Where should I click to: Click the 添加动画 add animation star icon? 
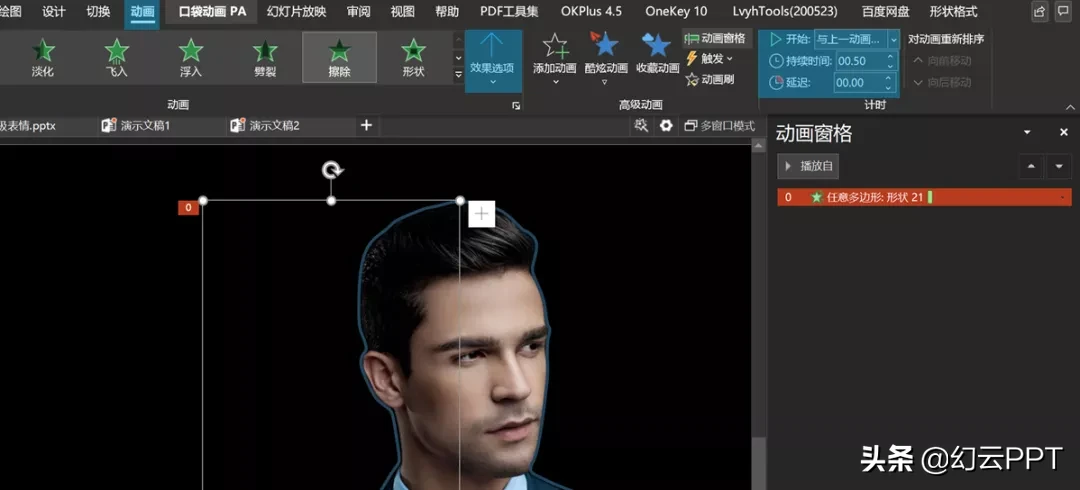tap(554, 47)
